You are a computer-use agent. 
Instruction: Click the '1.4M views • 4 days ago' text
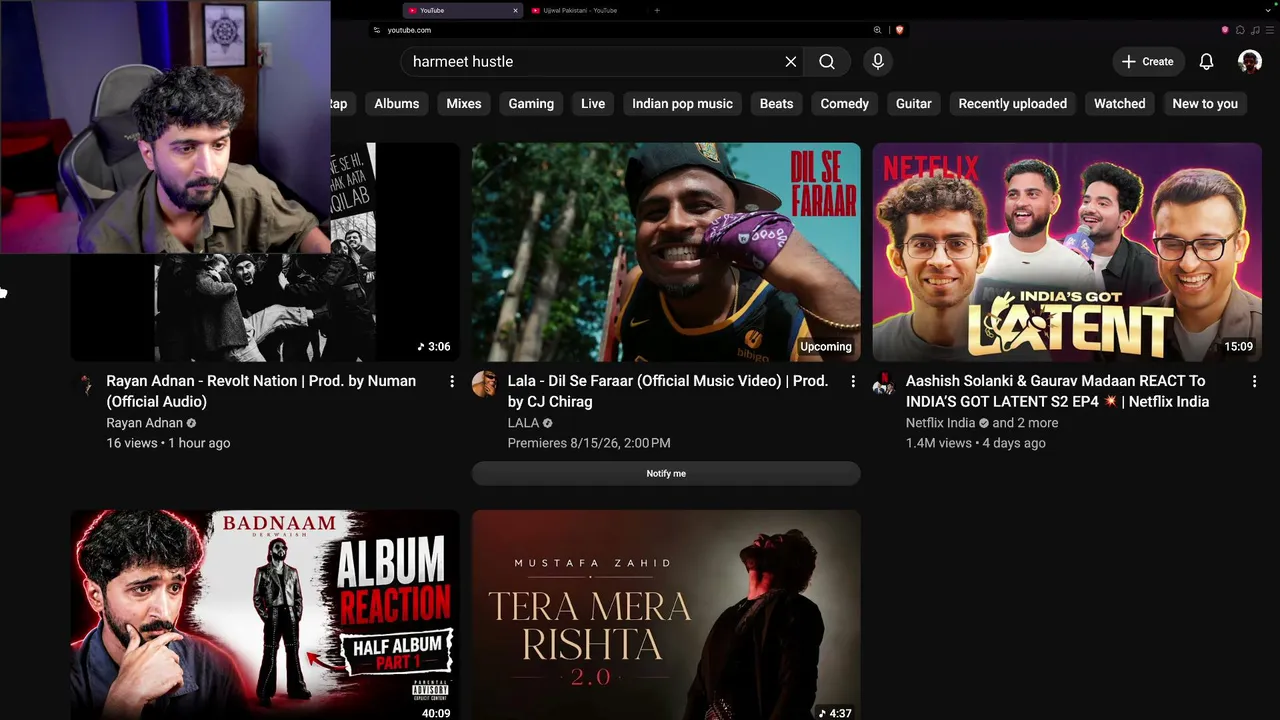pos(976,443)
